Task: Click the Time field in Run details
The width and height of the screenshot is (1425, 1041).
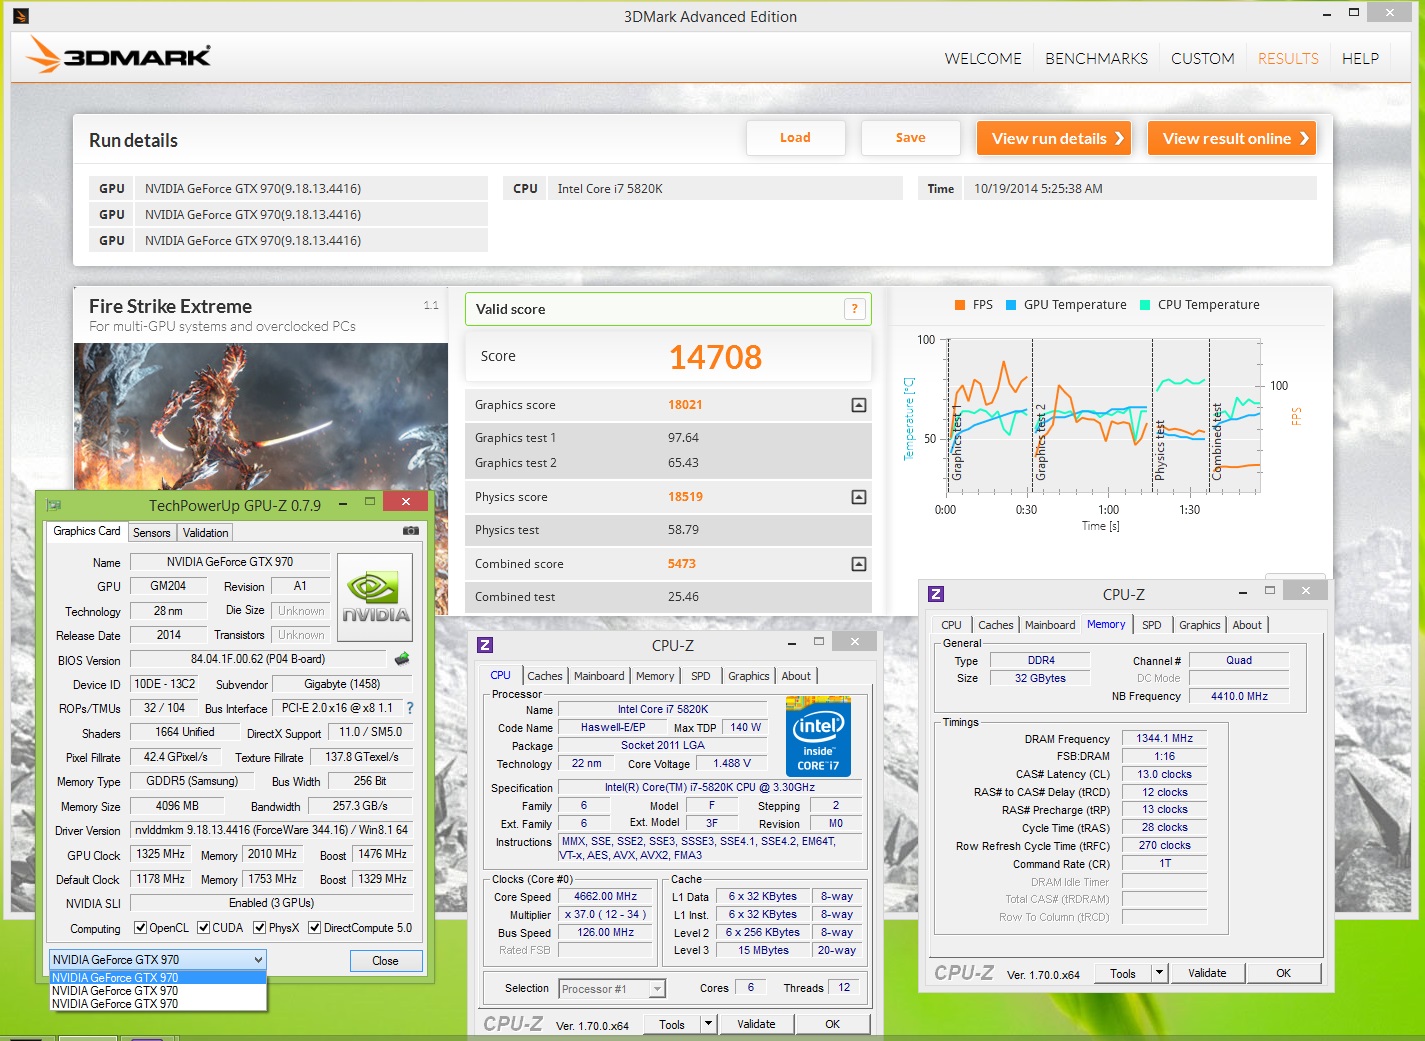Action: (1140, 189)
